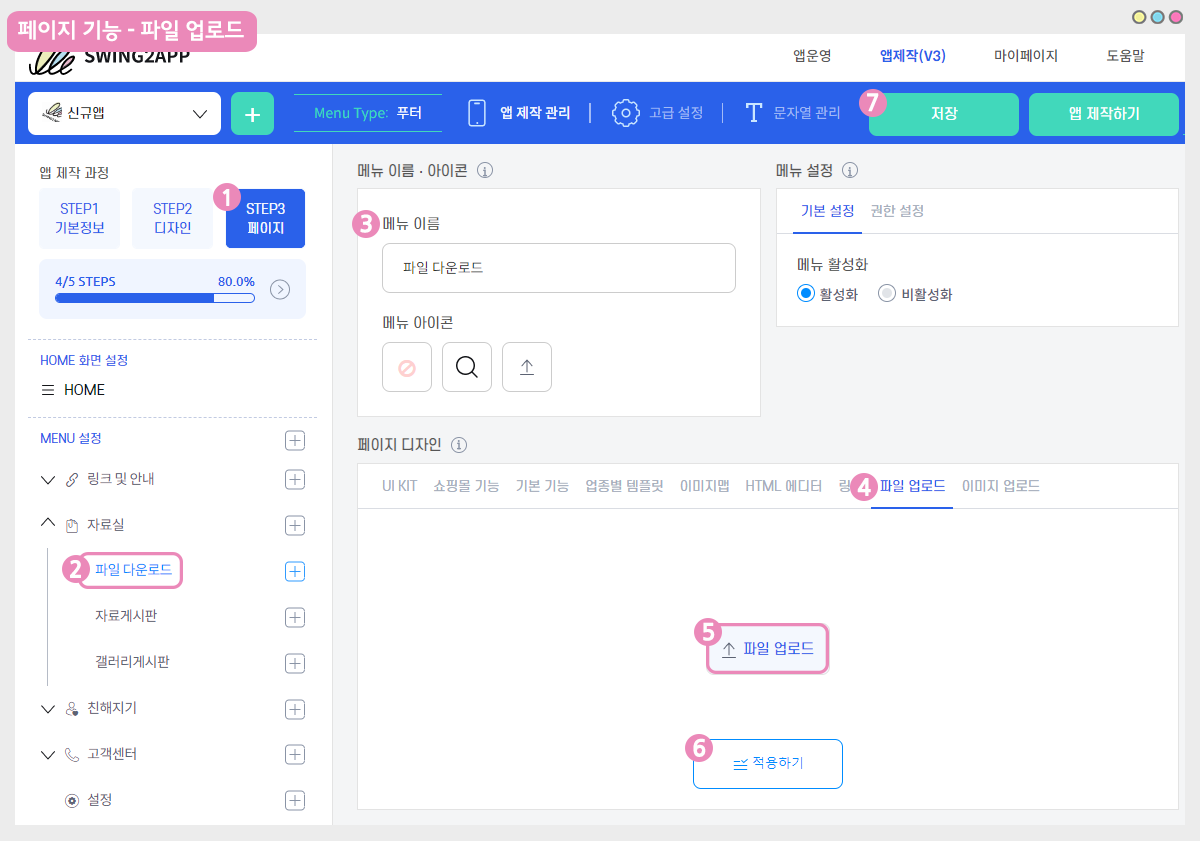Open the 이미지 업로드 tab
This screenshot has height=841, width=1200.
(x=1000, y=486)
